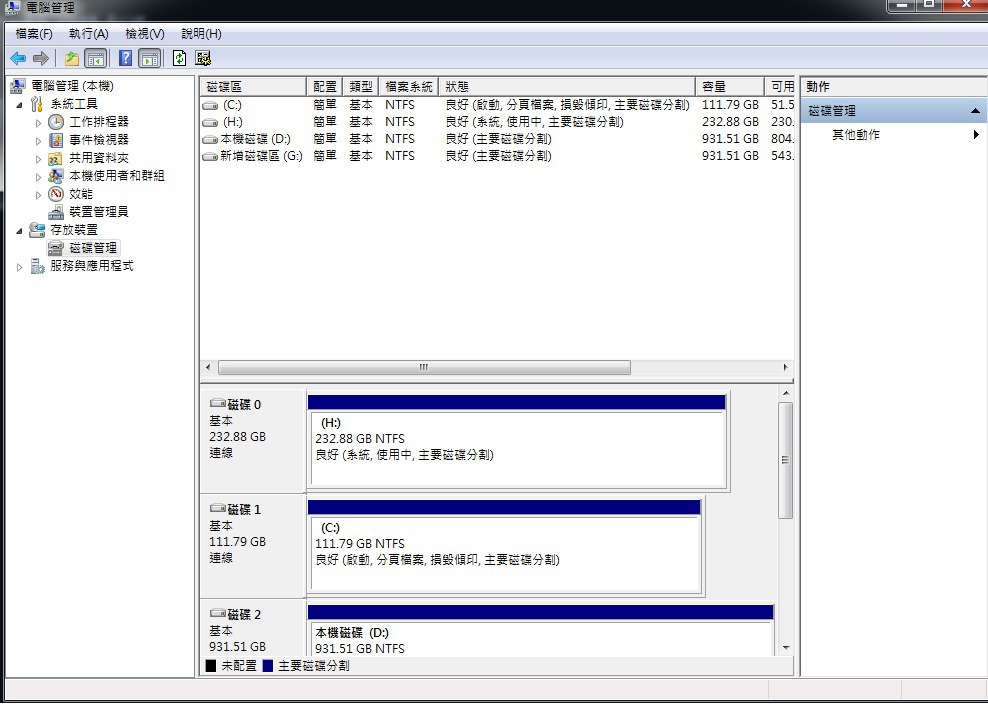Viewport: 988px width, 706px height.
Task: Open the 檔案(F) menu
Action: tap(34, 34)
